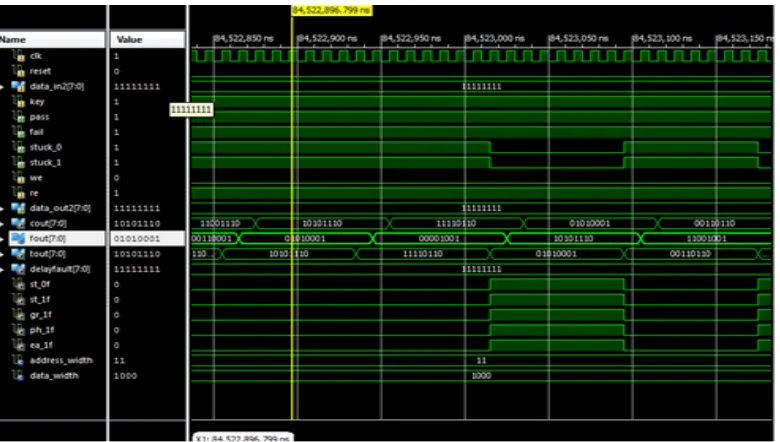Click the tout[7:0] bus icon
Screen dimensions: 780x442
18,254
